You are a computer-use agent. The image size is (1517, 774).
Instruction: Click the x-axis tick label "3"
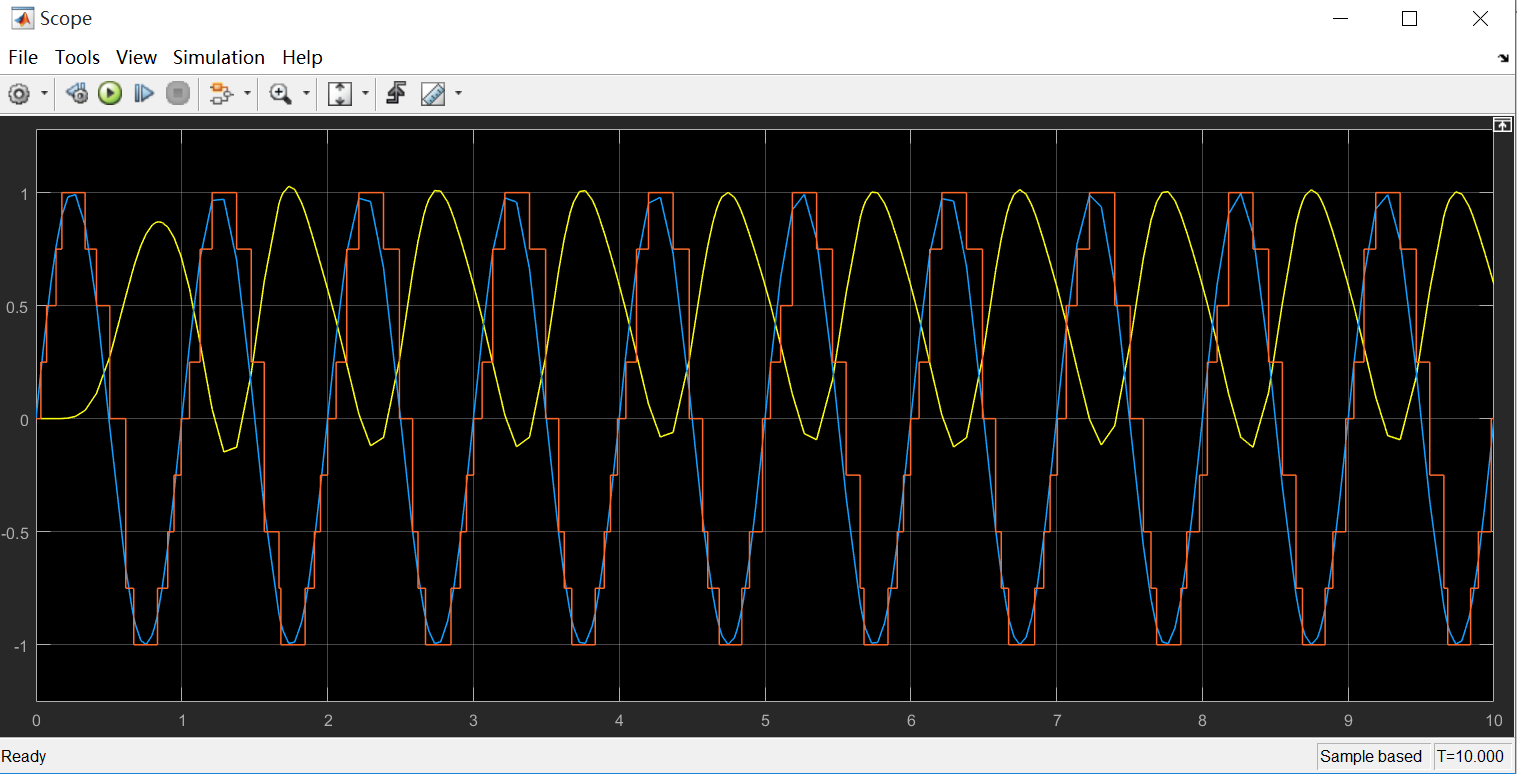(x=473, y=720)
